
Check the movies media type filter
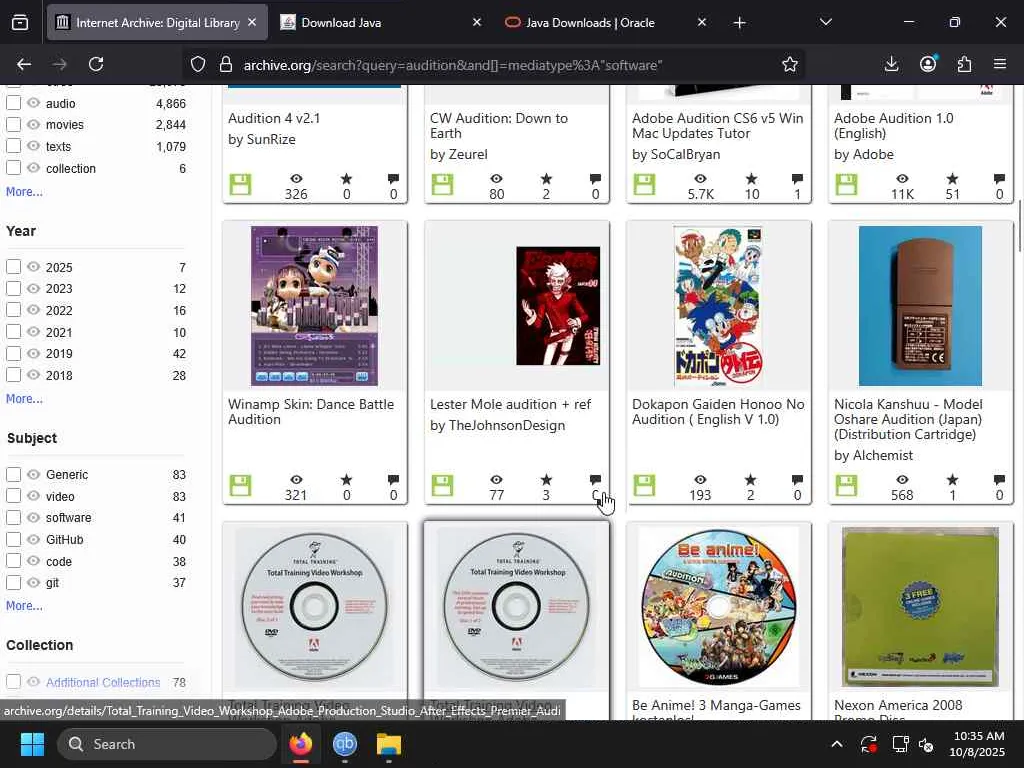pyautogui.click(x=13, y=124)
